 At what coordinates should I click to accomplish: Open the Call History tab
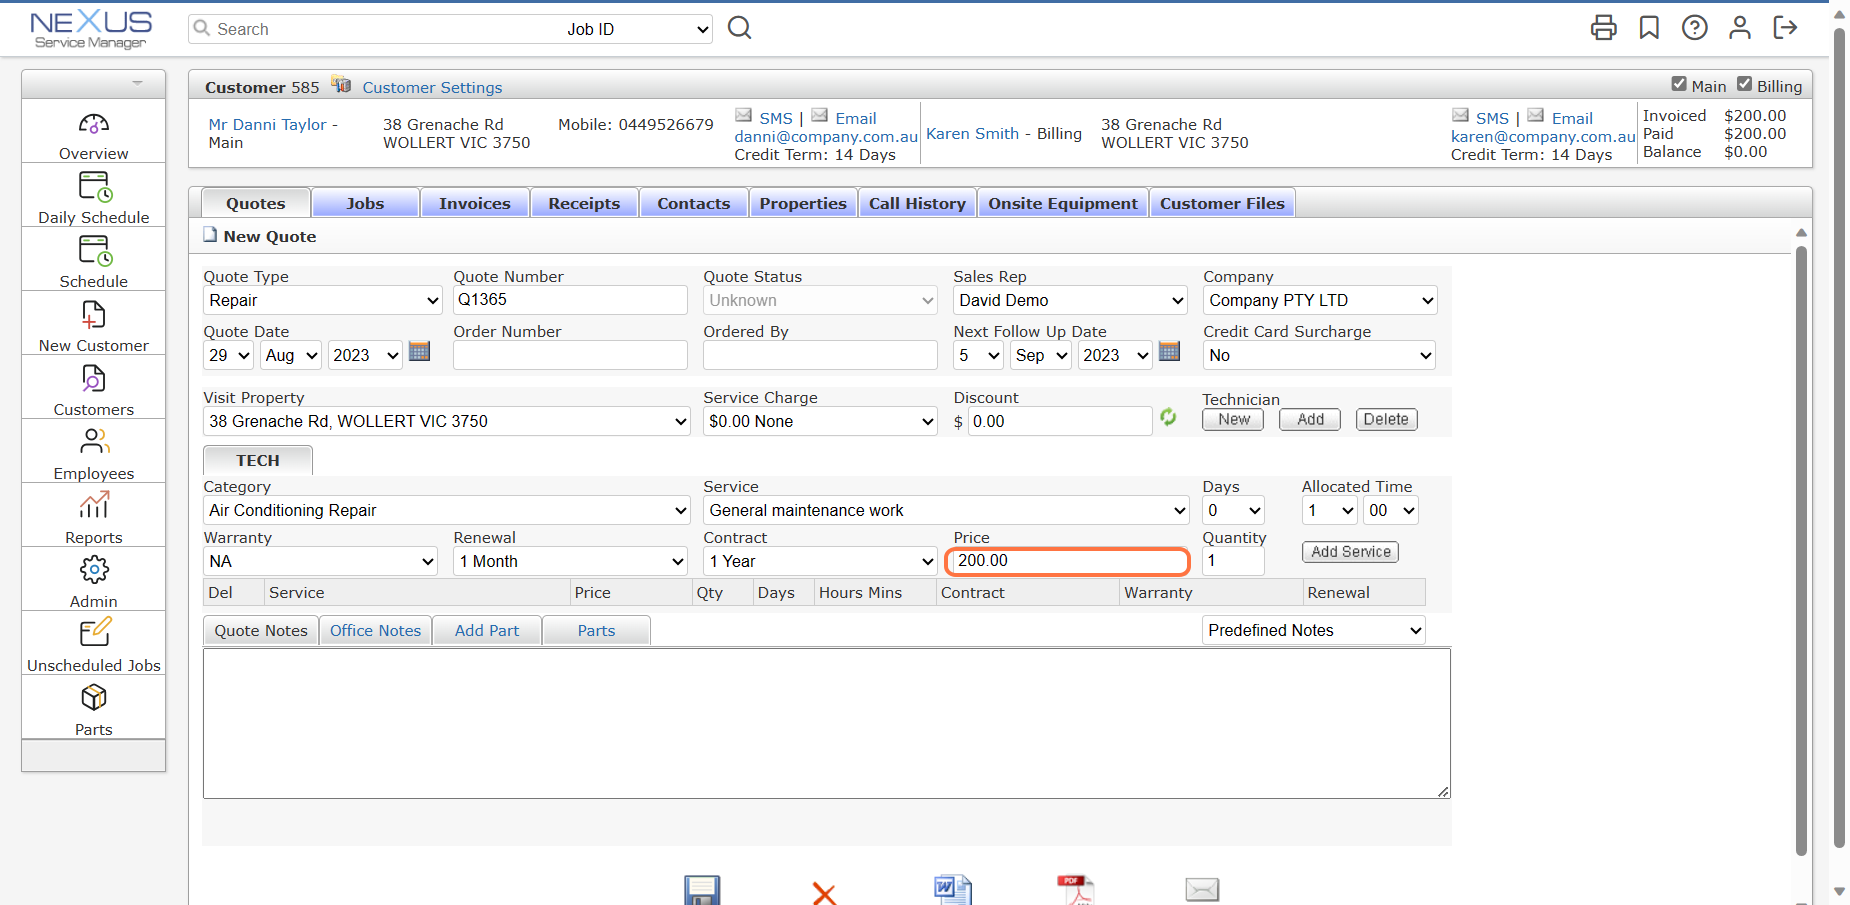click(917, 203)
